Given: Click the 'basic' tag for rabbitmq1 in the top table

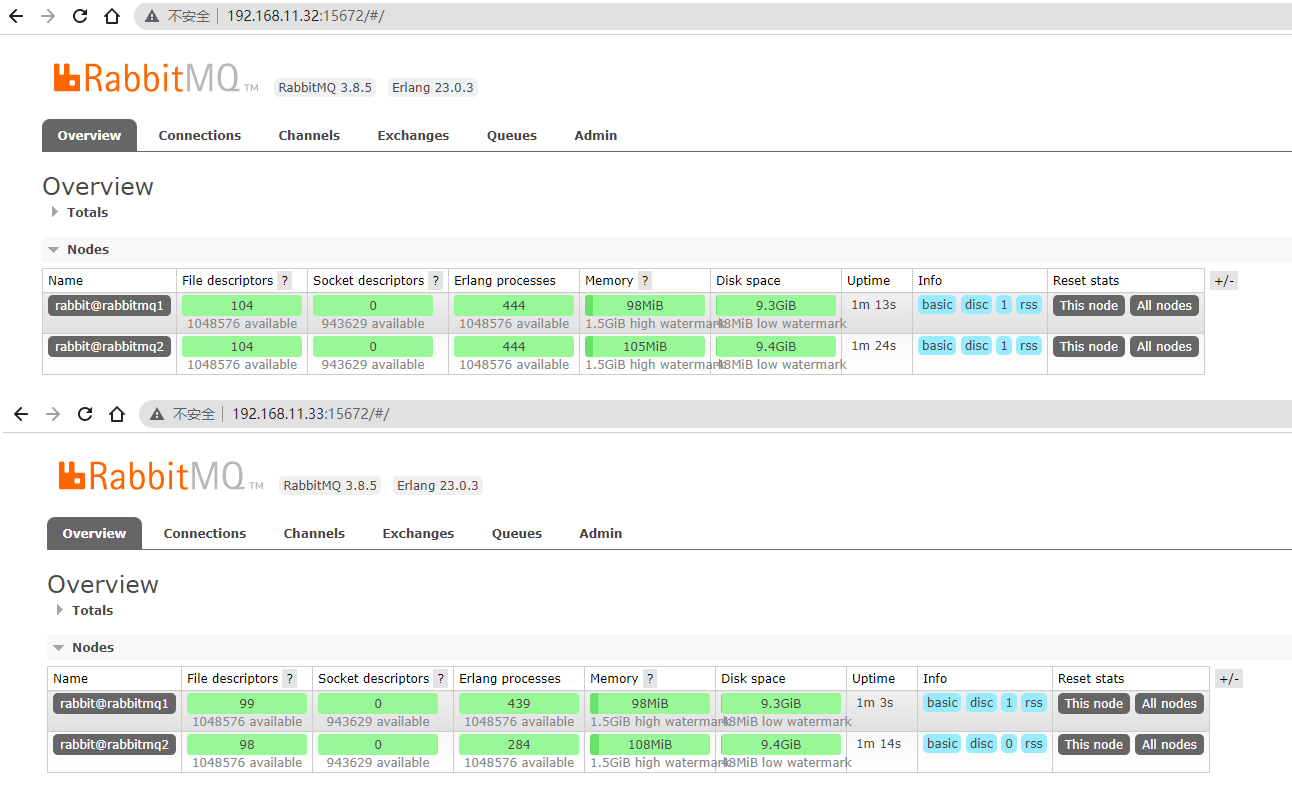Looking at the screenshot, I should [937, 305].
